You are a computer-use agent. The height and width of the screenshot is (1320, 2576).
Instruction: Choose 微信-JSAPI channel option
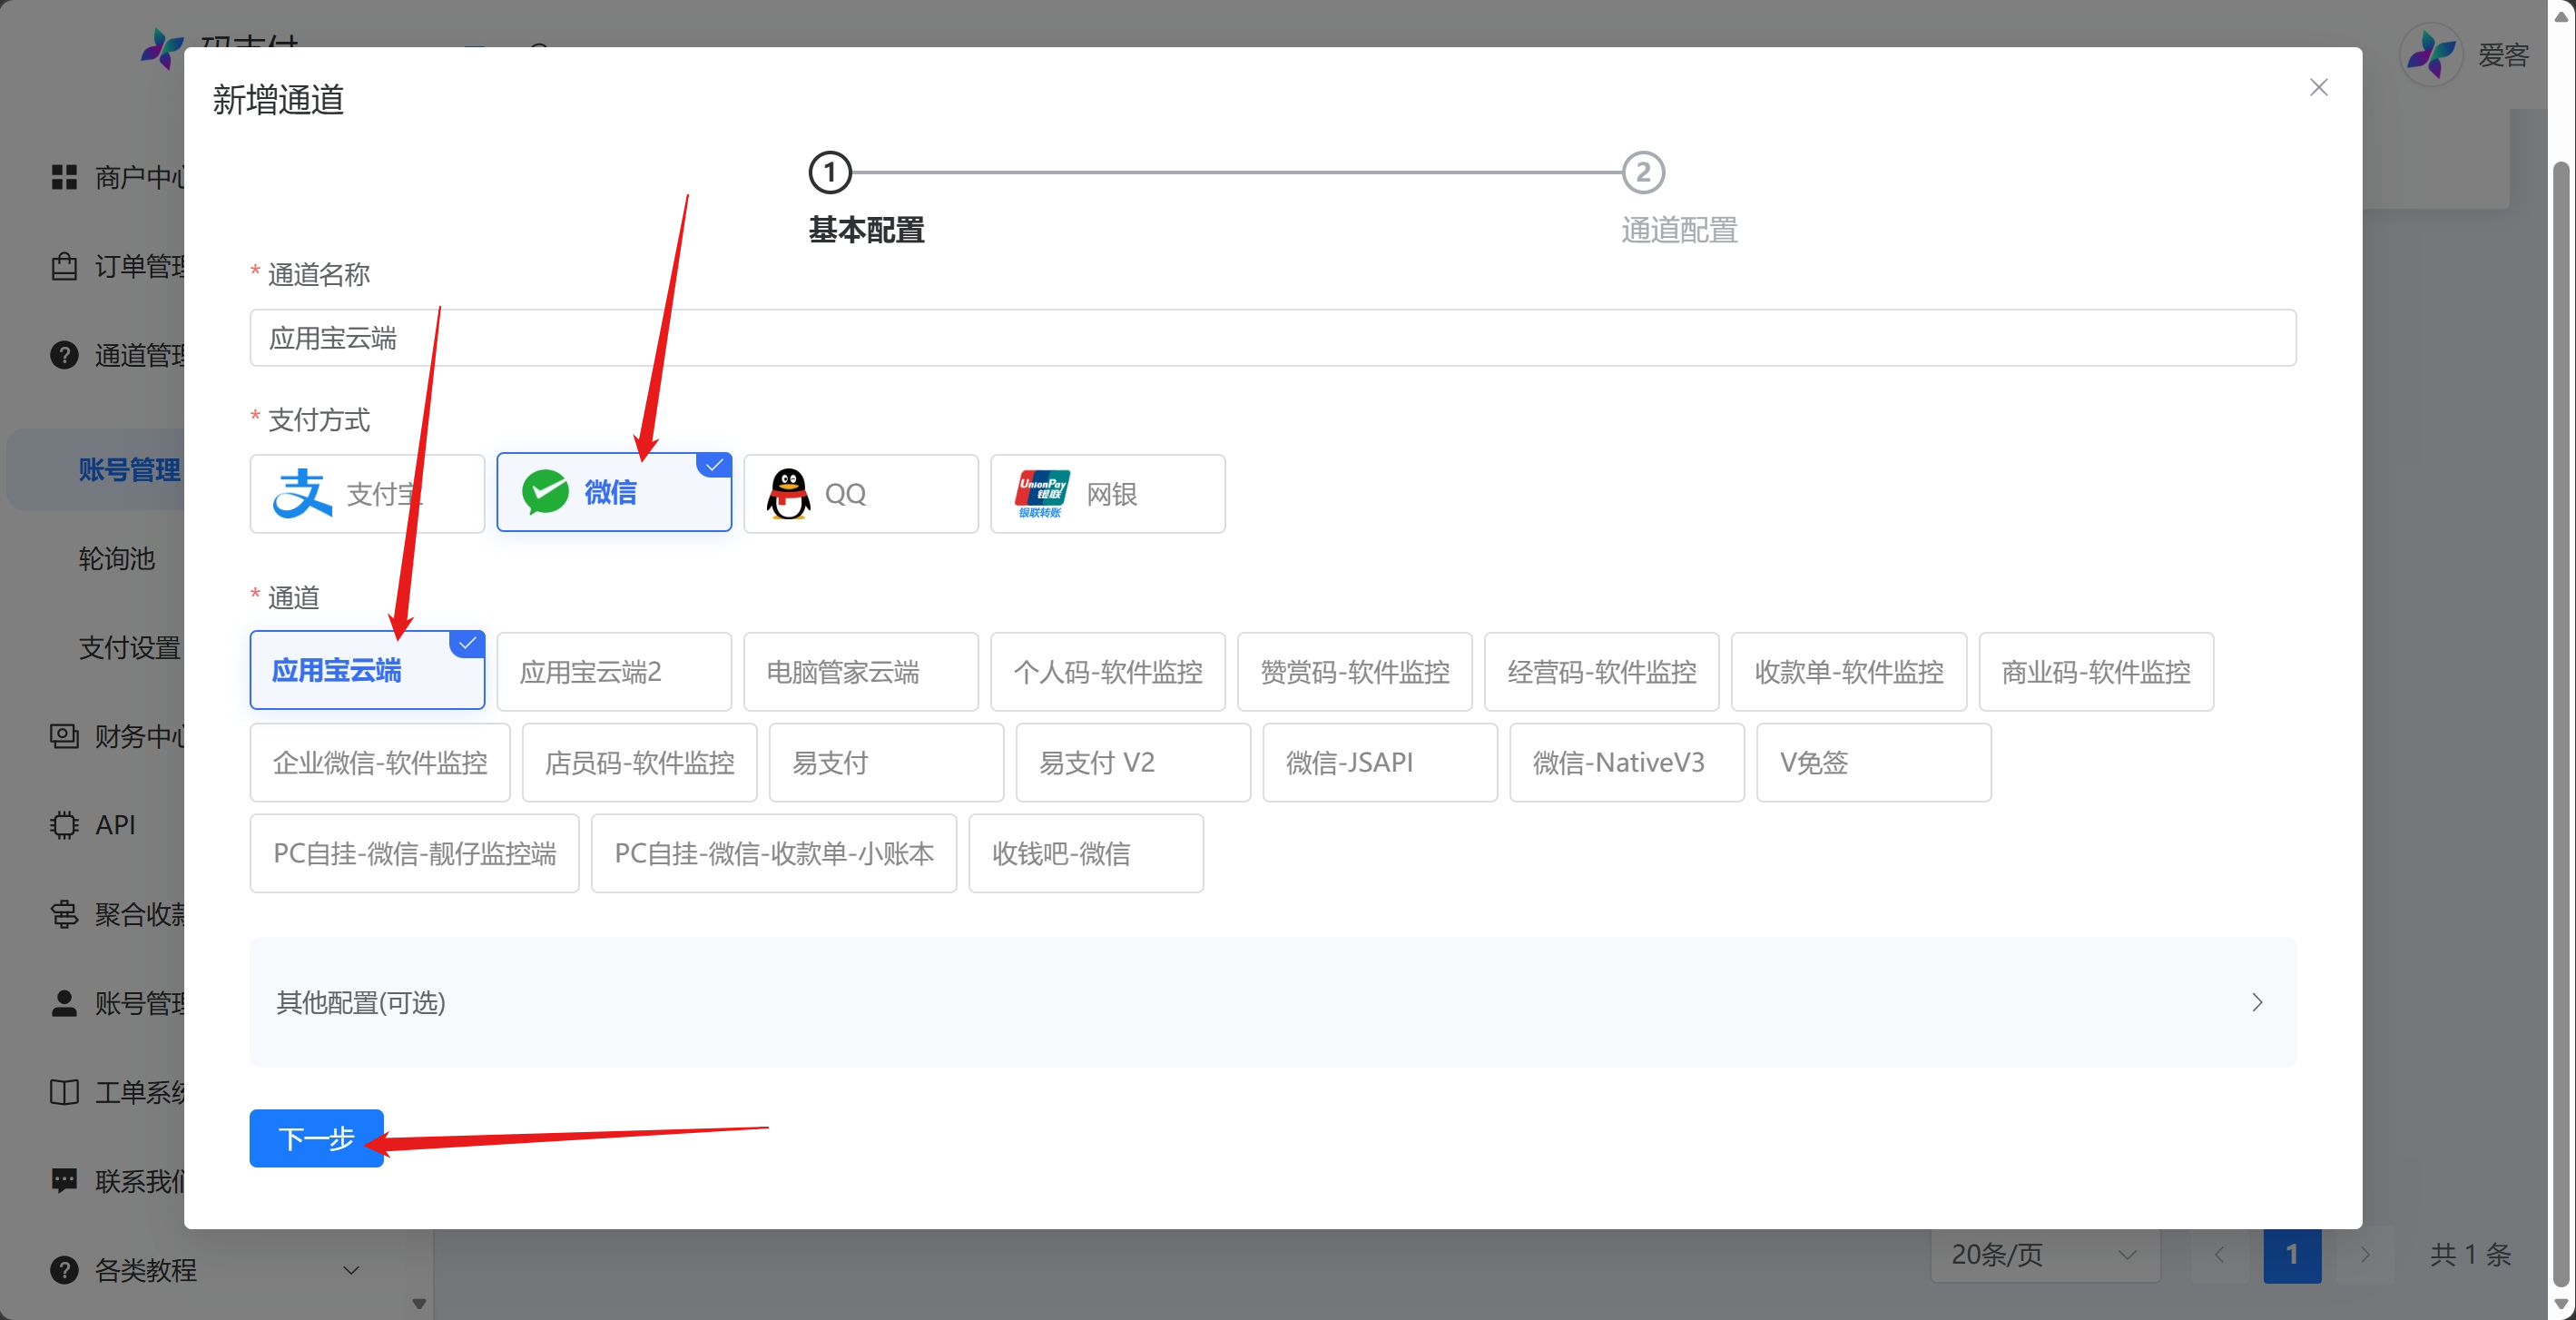(x=1380, y=762)
